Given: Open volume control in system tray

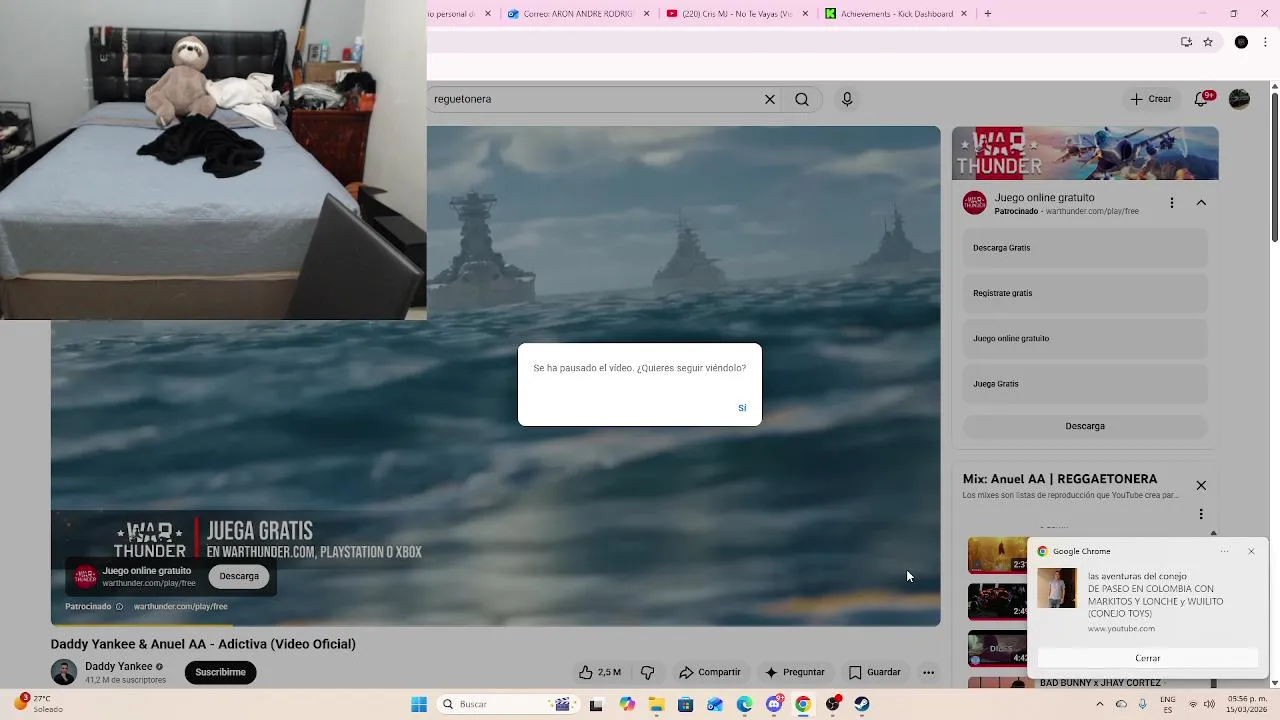Looking at the screenshot, I should pos(1210,705).
